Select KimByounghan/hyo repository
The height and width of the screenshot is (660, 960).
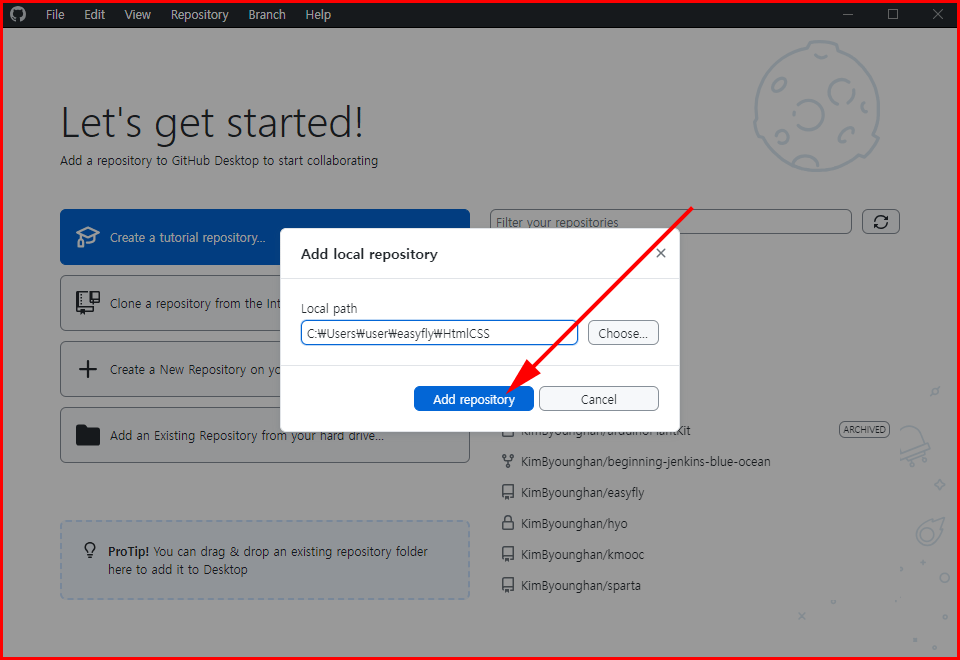tap(574, 523)
